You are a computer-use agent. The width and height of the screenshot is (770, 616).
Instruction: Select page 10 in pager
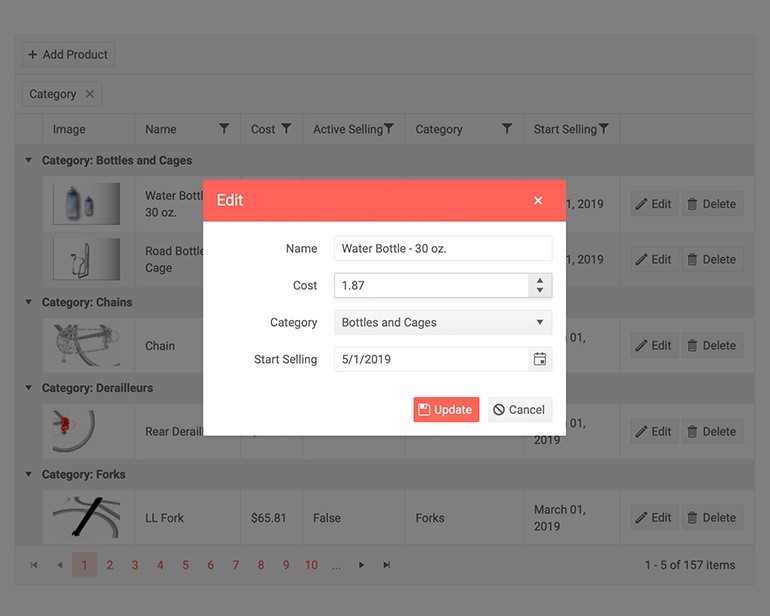(311, 565)
